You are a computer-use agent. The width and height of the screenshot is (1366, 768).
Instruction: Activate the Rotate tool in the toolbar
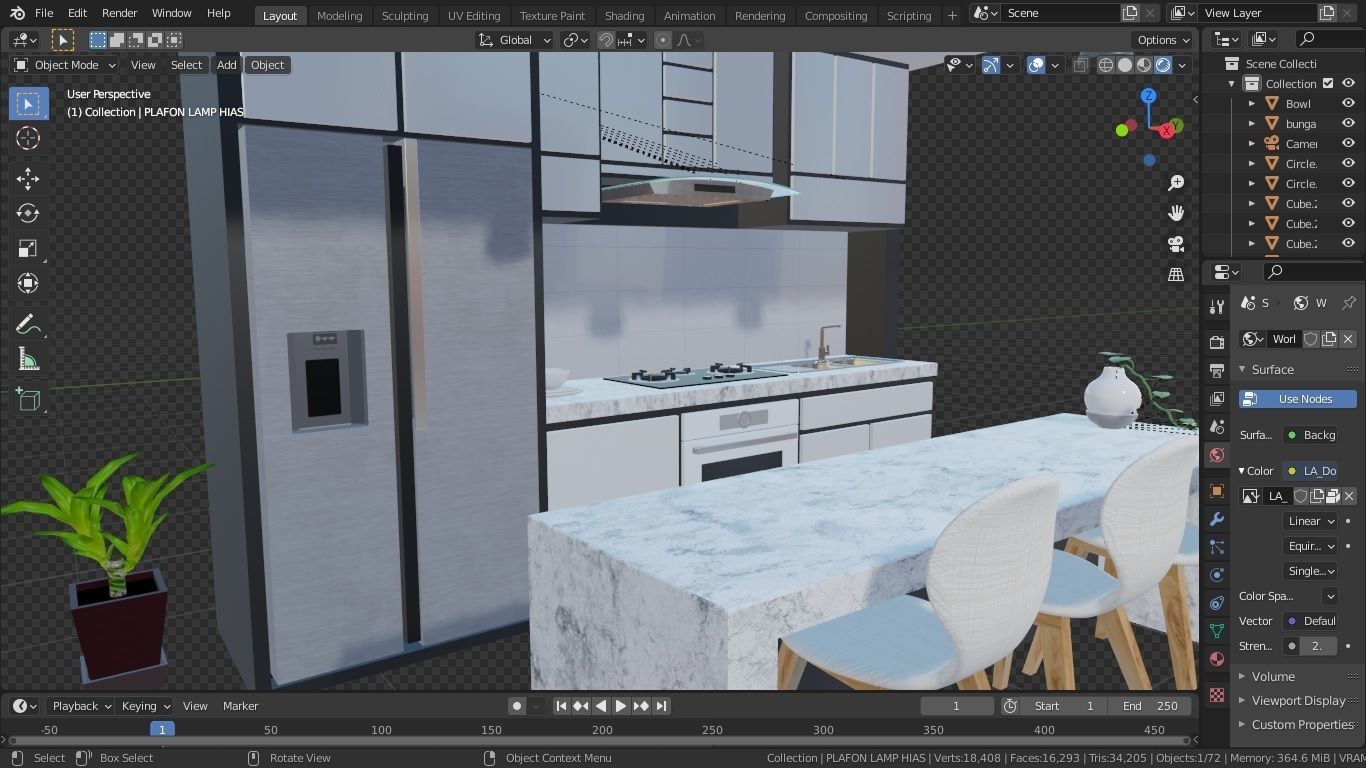tap(28, 214)
